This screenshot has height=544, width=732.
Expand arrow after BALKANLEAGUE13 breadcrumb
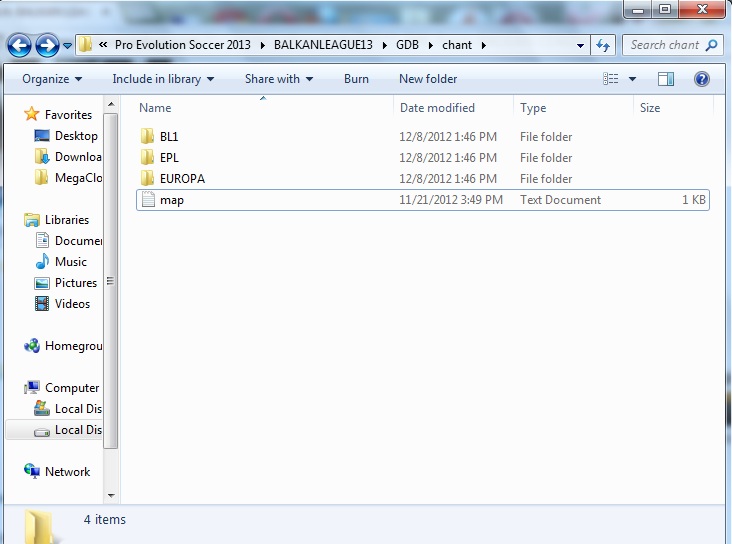coord(385,45)
